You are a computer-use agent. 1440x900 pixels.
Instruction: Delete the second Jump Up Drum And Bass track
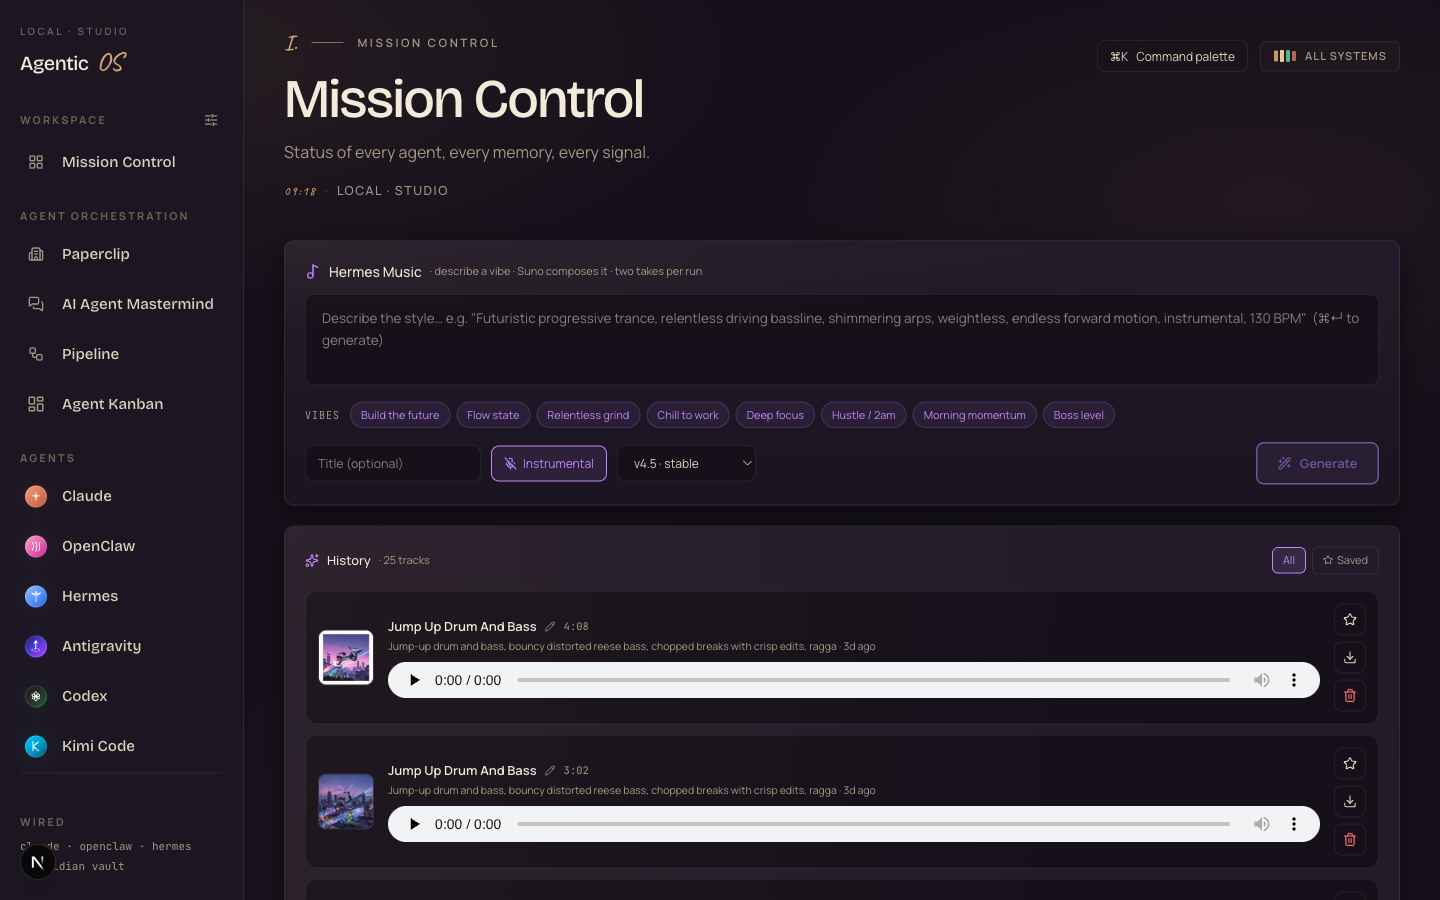1350,840
